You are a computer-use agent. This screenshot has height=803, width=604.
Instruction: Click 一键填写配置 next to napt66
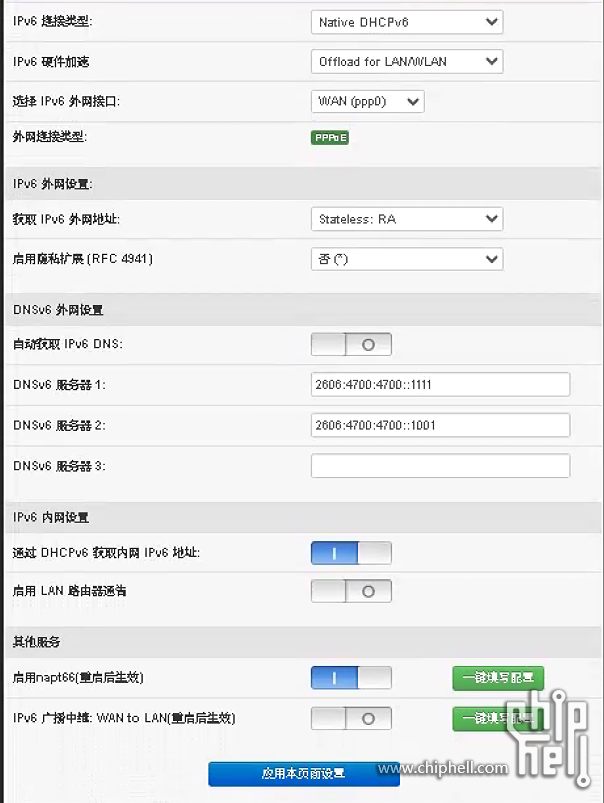[x=497, y=677]
